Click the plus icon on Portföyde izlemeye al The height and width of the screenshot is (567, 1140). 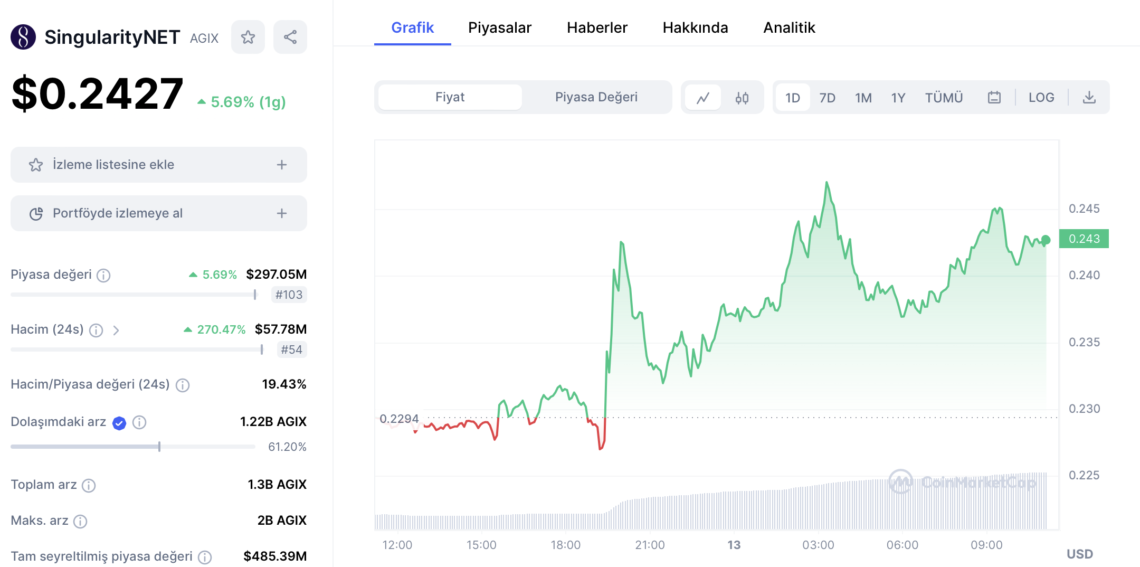coord(282,214)
